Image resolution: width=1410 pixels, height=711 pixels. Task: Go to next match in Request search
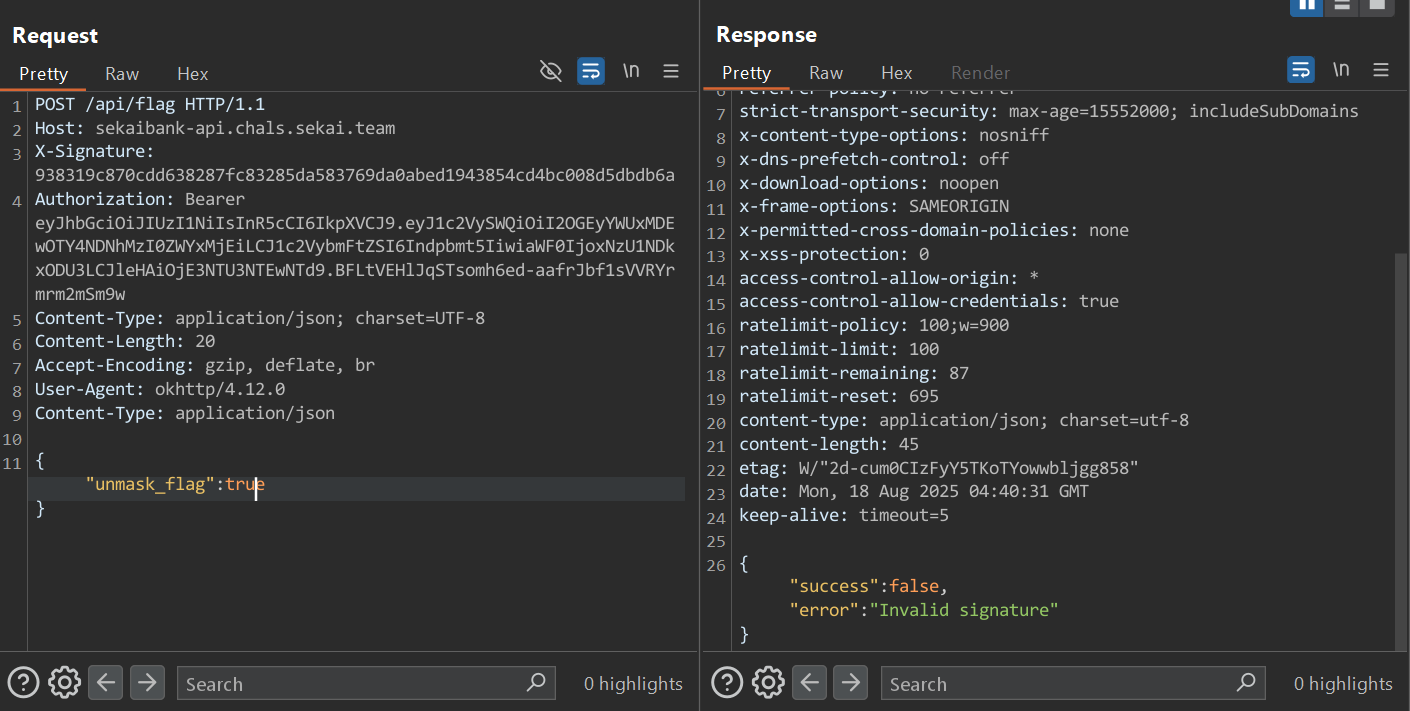(x=147, y=683)
